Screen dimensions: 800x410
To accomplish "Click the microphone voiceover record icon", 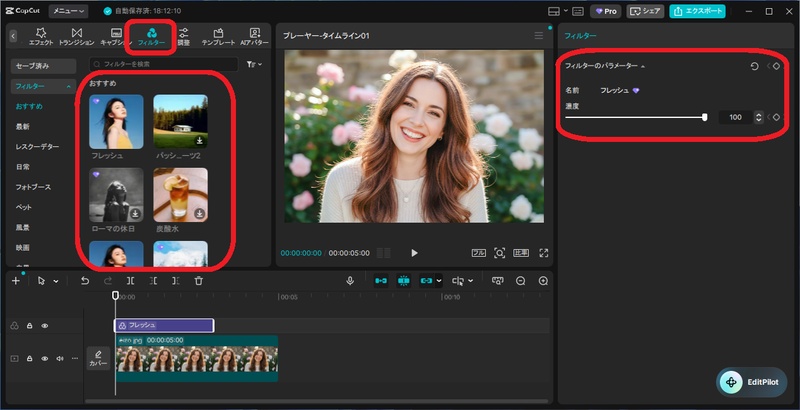I will tap(350, 281).
